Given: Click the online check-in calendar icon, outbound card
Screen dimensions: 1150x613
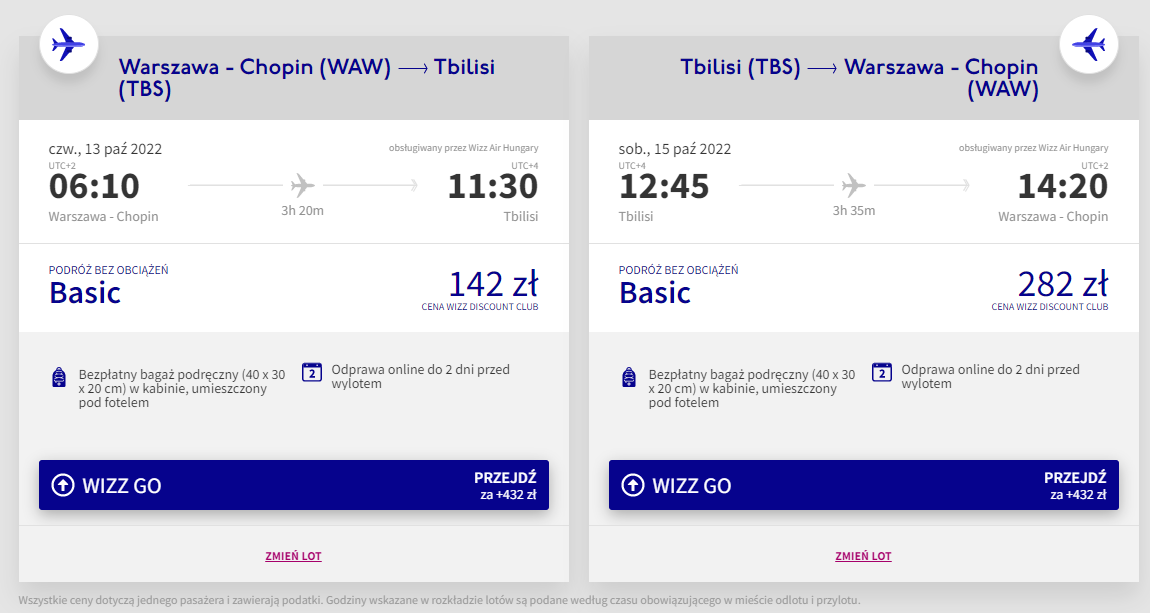Looking at the screenshot, I should 311,372.
